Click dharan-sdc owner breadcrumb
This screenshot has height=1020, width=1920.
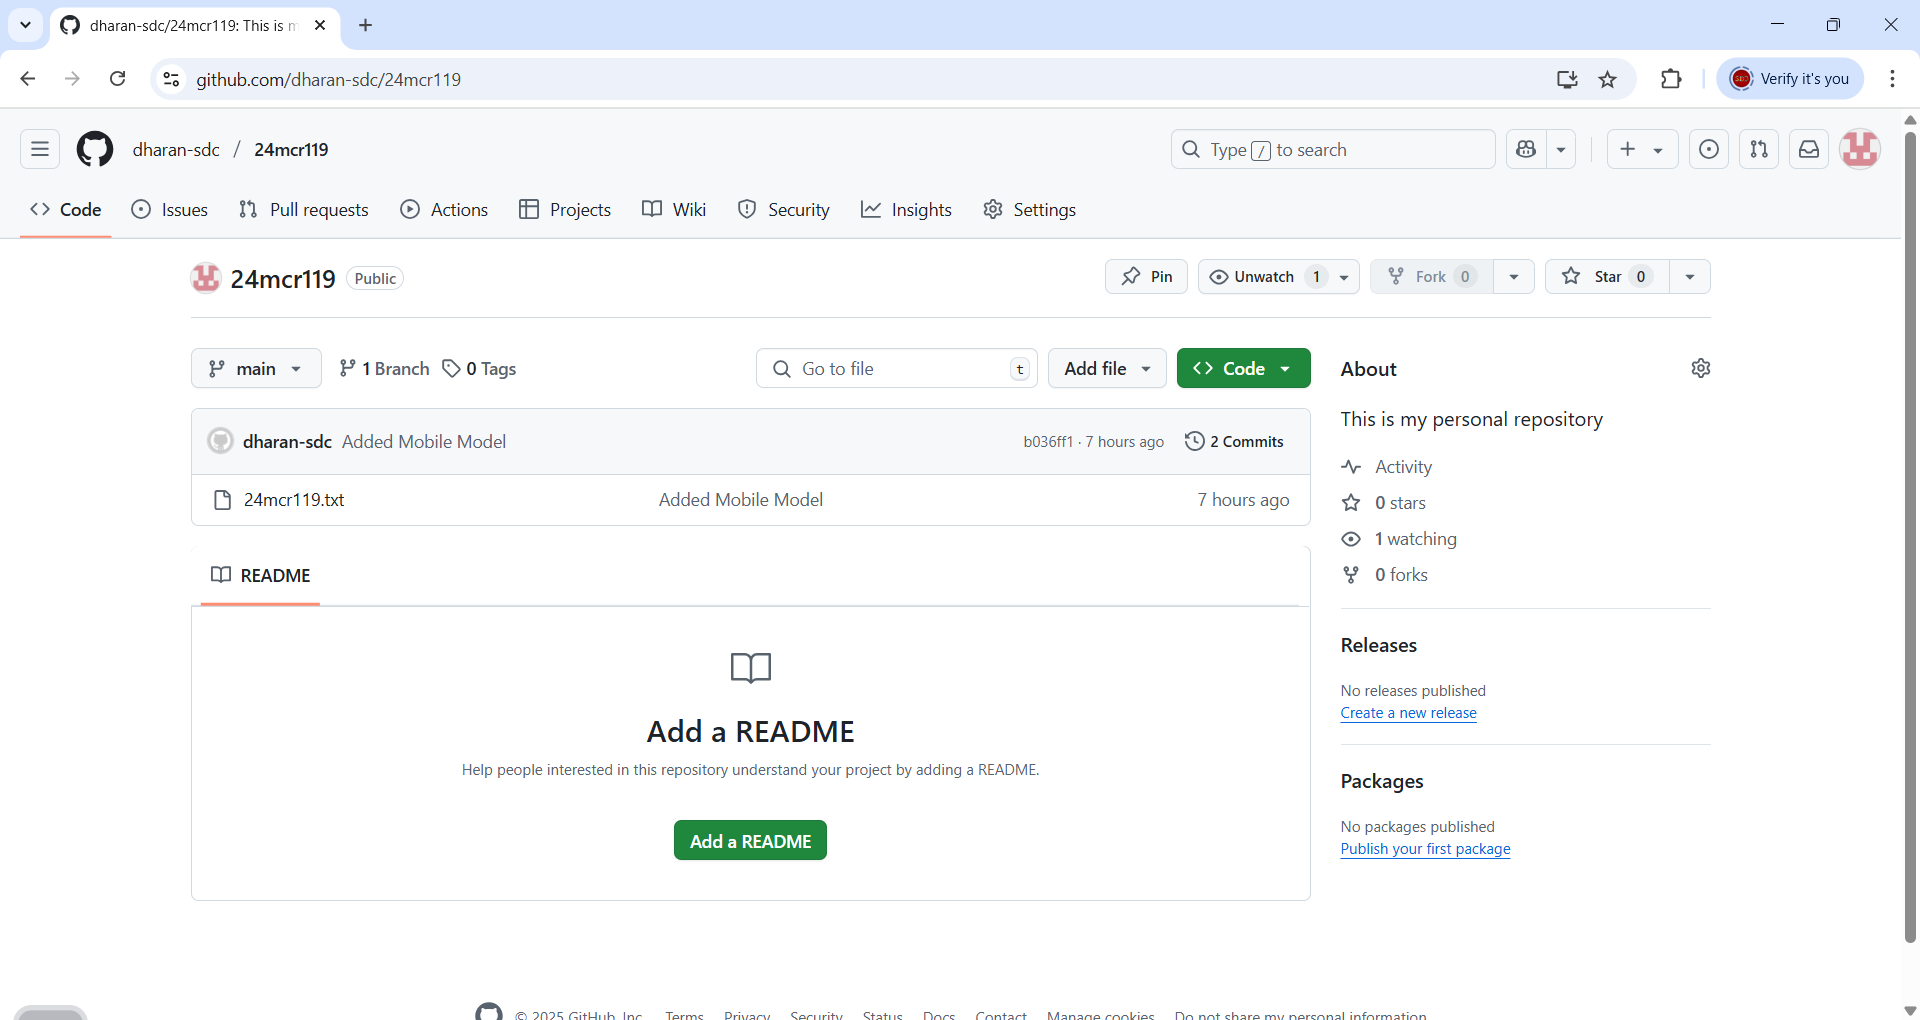pos(176,149)
